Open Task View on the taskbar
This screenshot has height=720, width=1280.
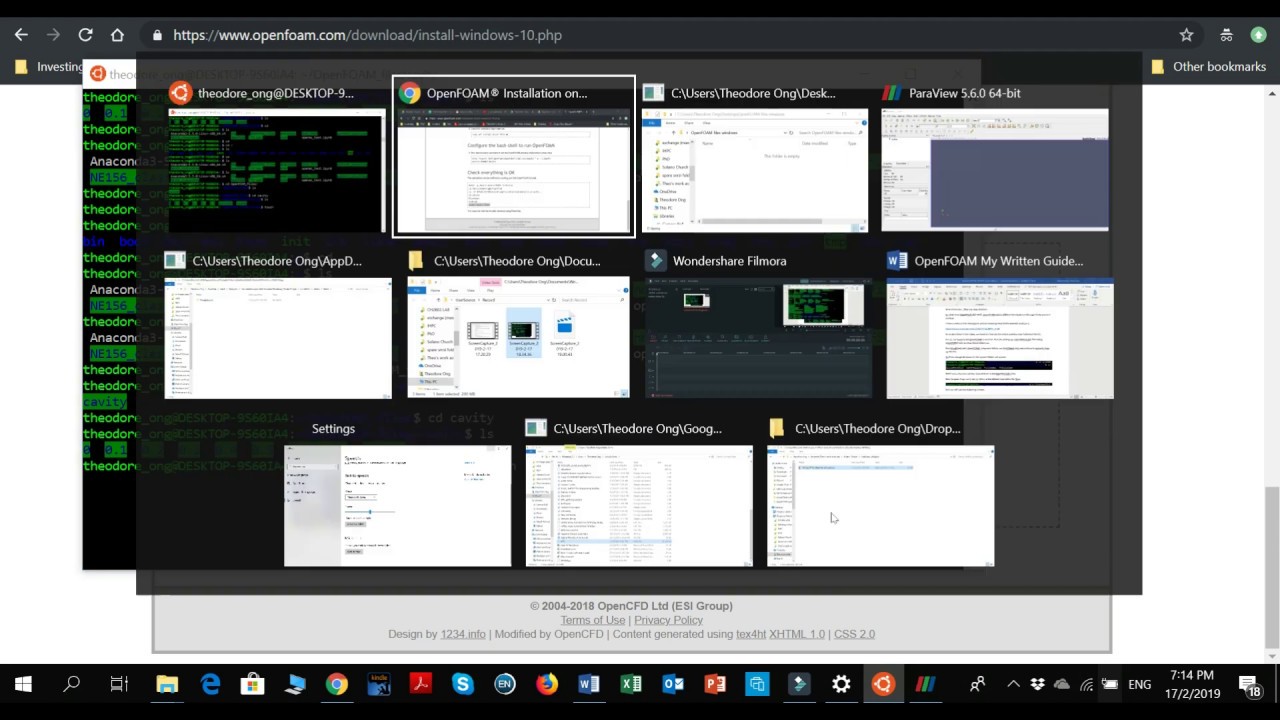coord(119,685)
